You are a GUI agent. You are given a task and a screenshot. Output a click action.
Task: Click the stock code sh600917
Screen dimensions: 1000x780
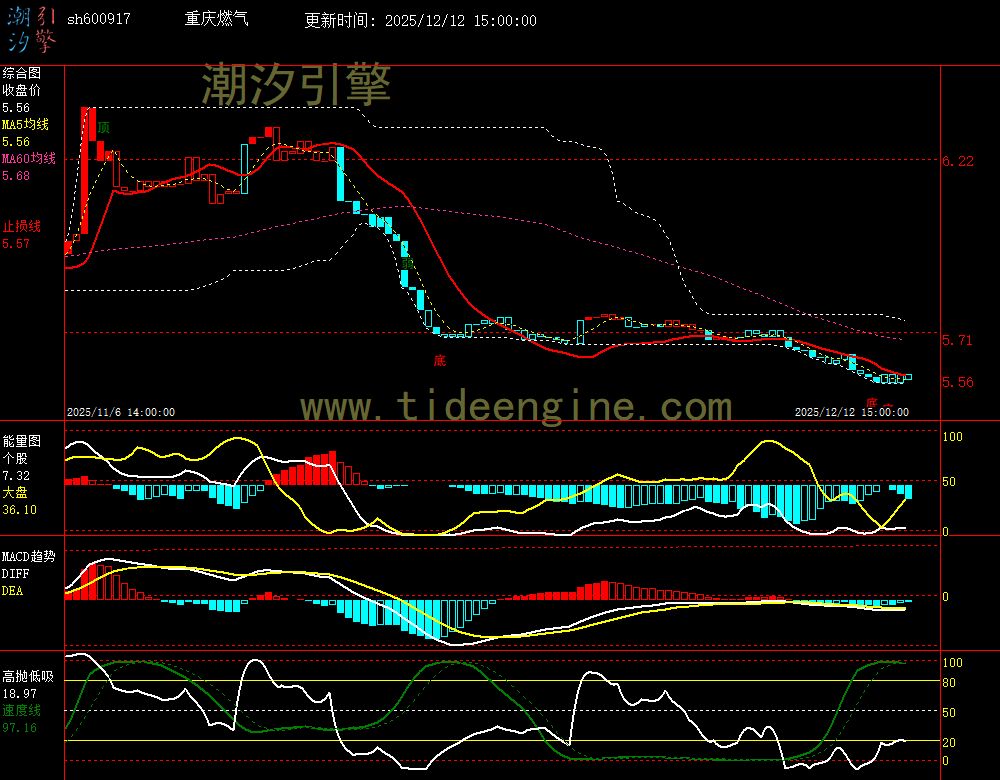(x=98, y=20)
